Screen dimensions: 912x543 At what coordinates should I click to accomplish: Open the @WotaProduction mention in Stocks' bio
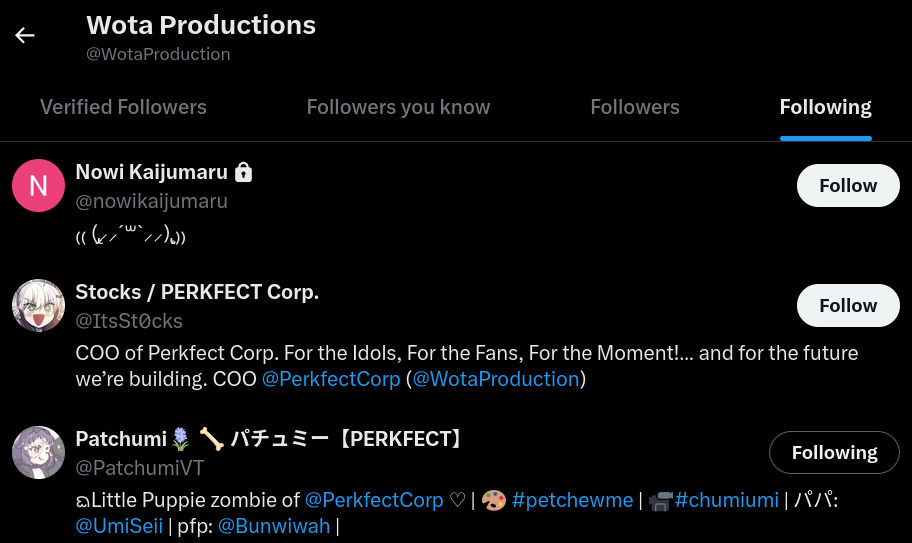(x=496, y=380)
